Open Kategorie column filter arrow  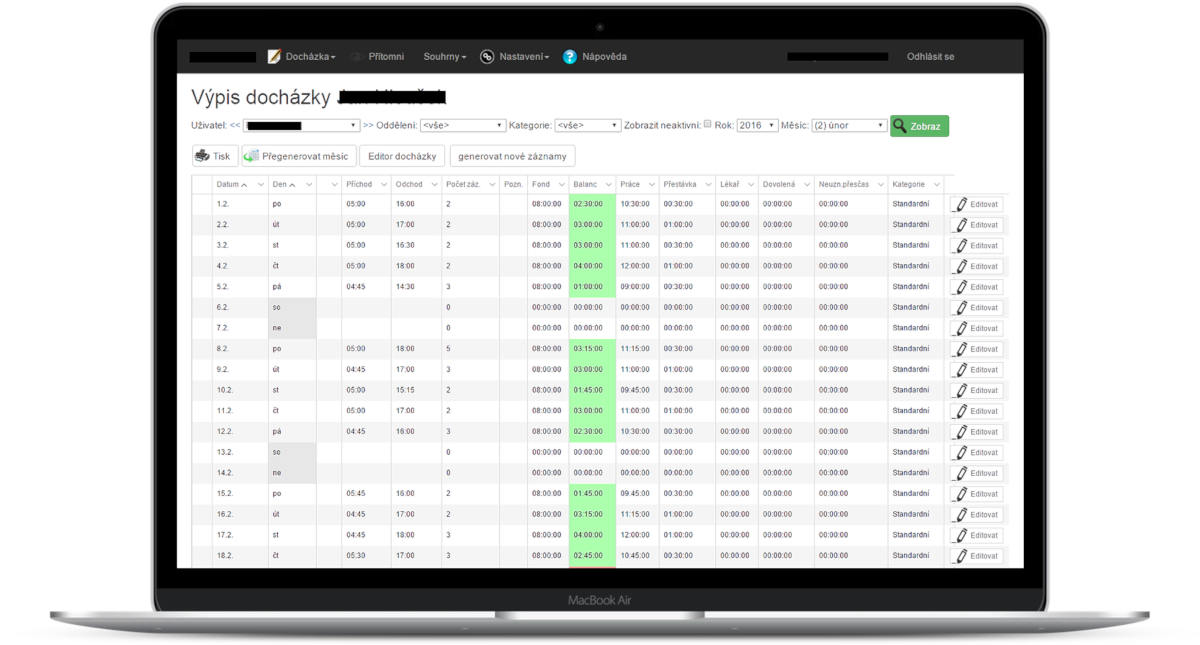(936, 184)
